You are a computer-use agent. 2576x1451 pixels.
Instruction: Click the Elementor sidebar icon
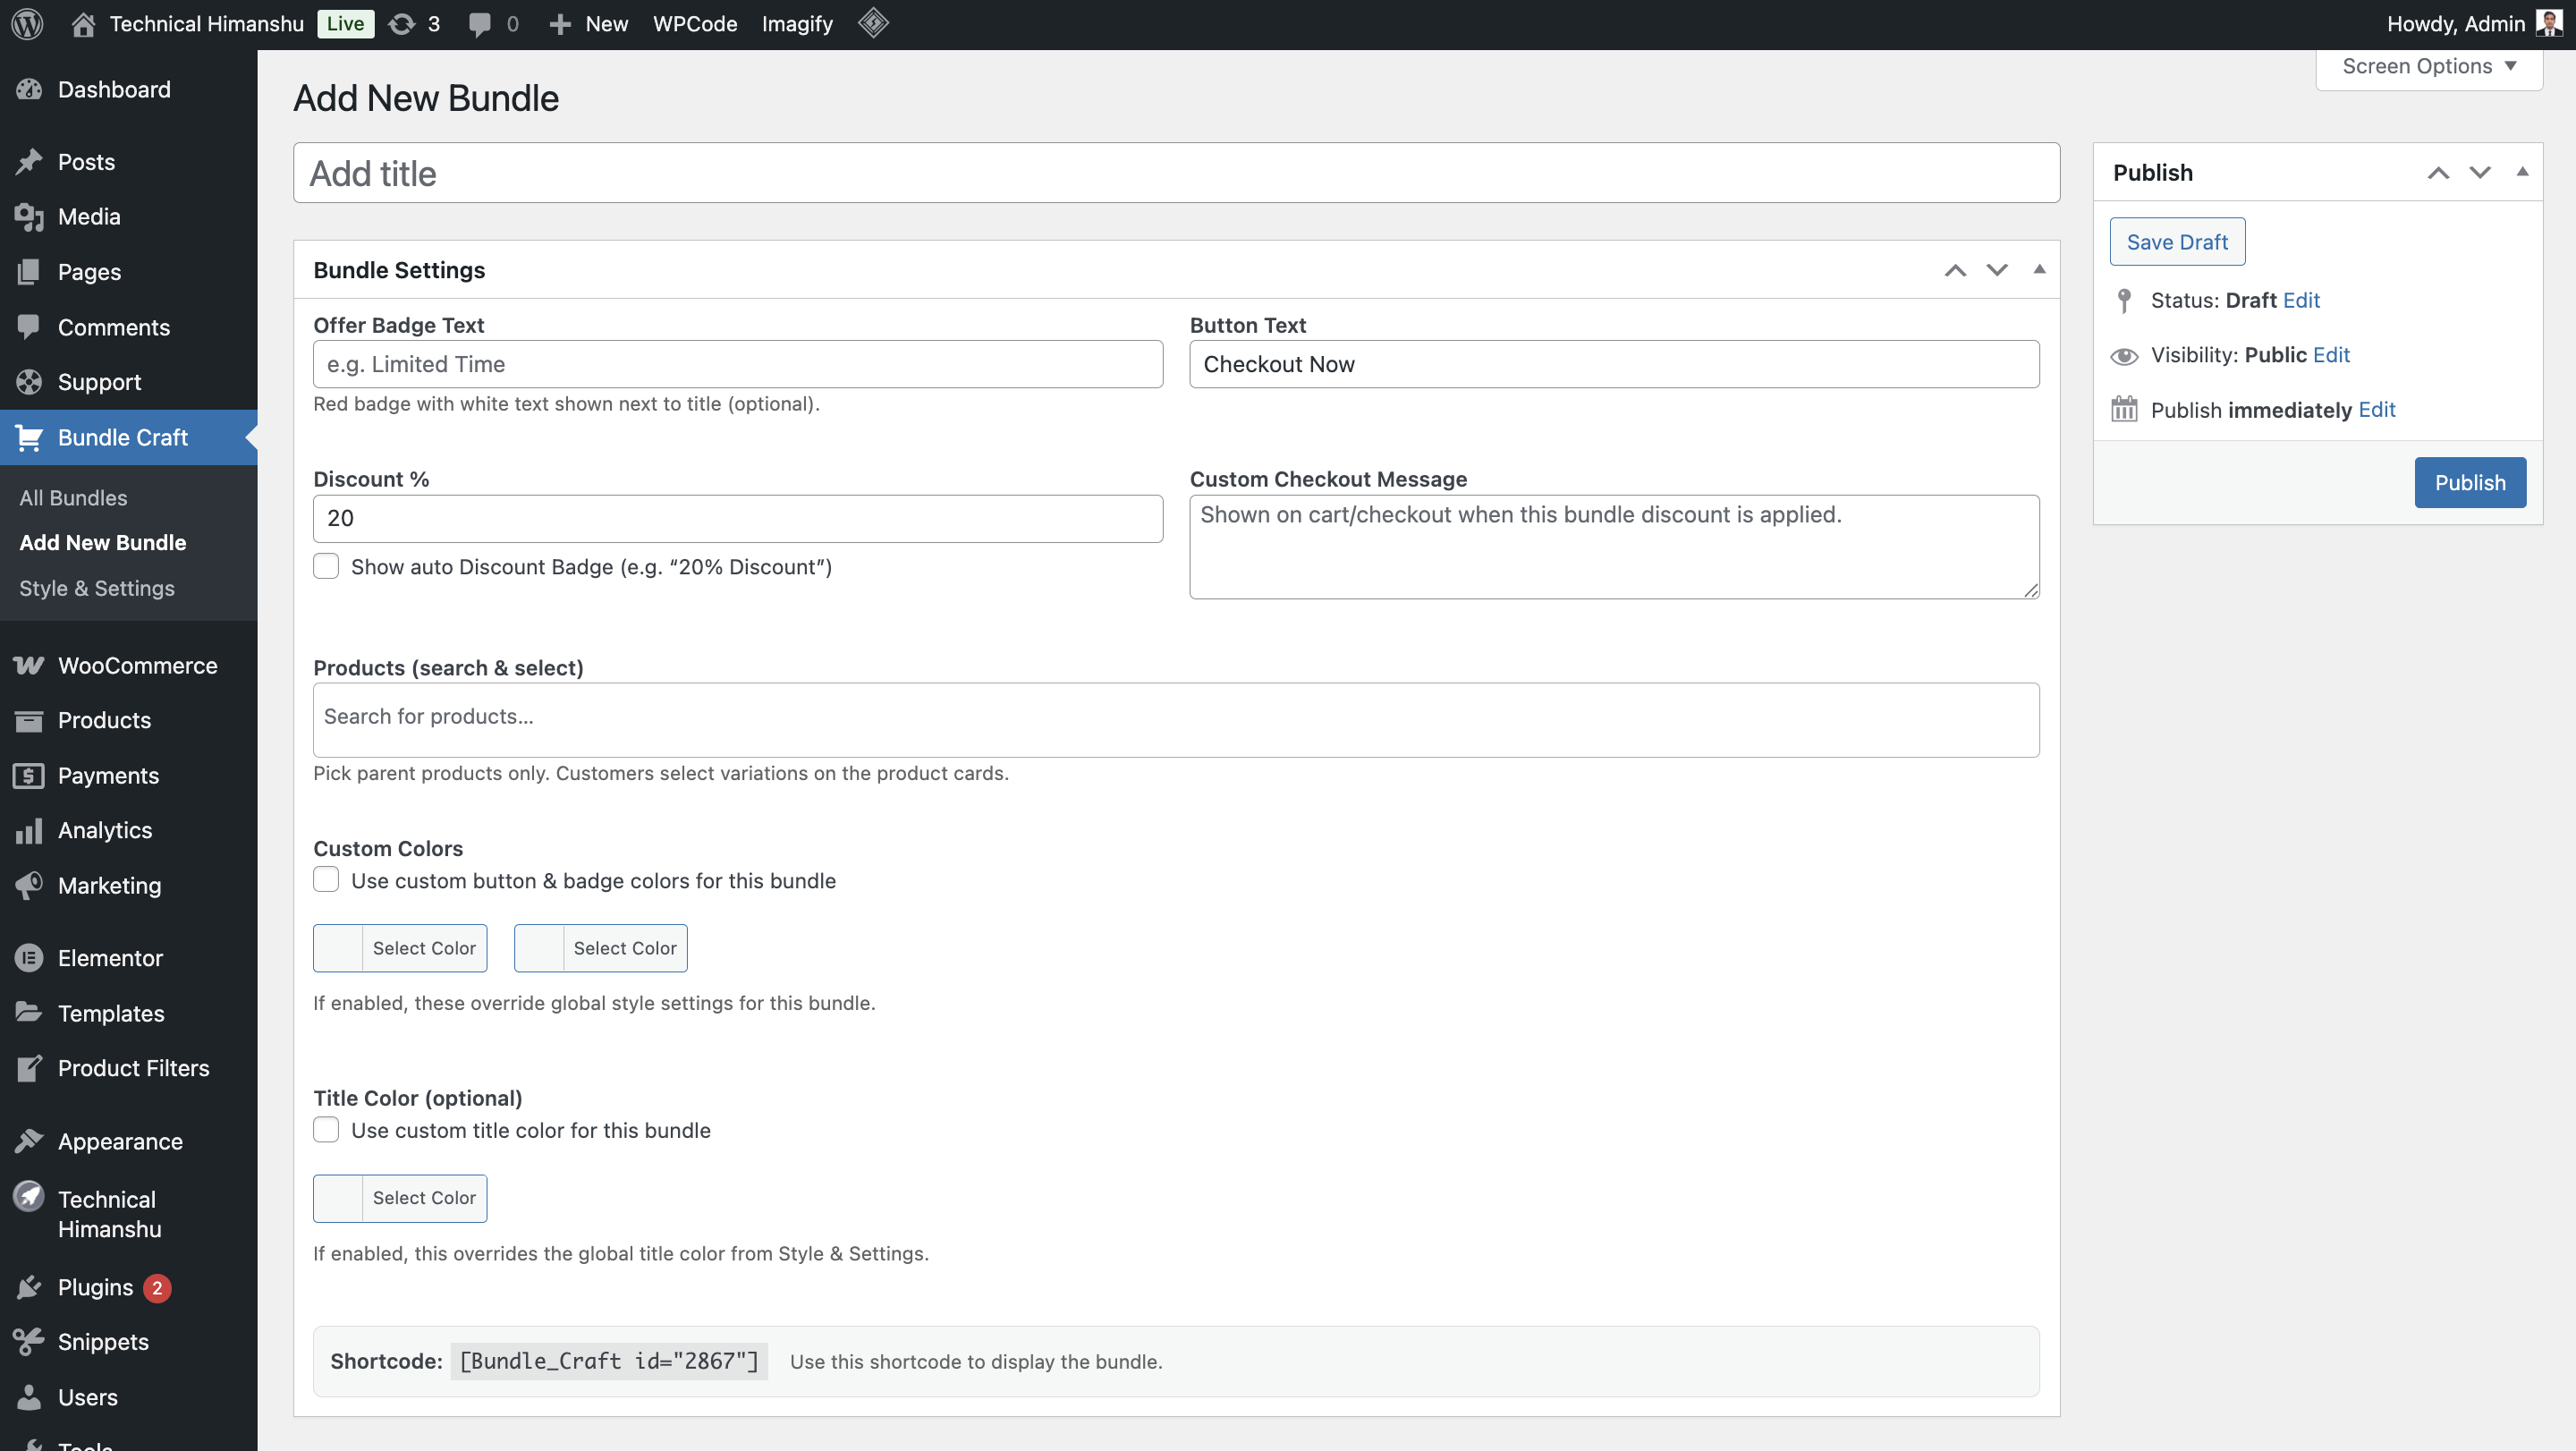coord(29,958)
